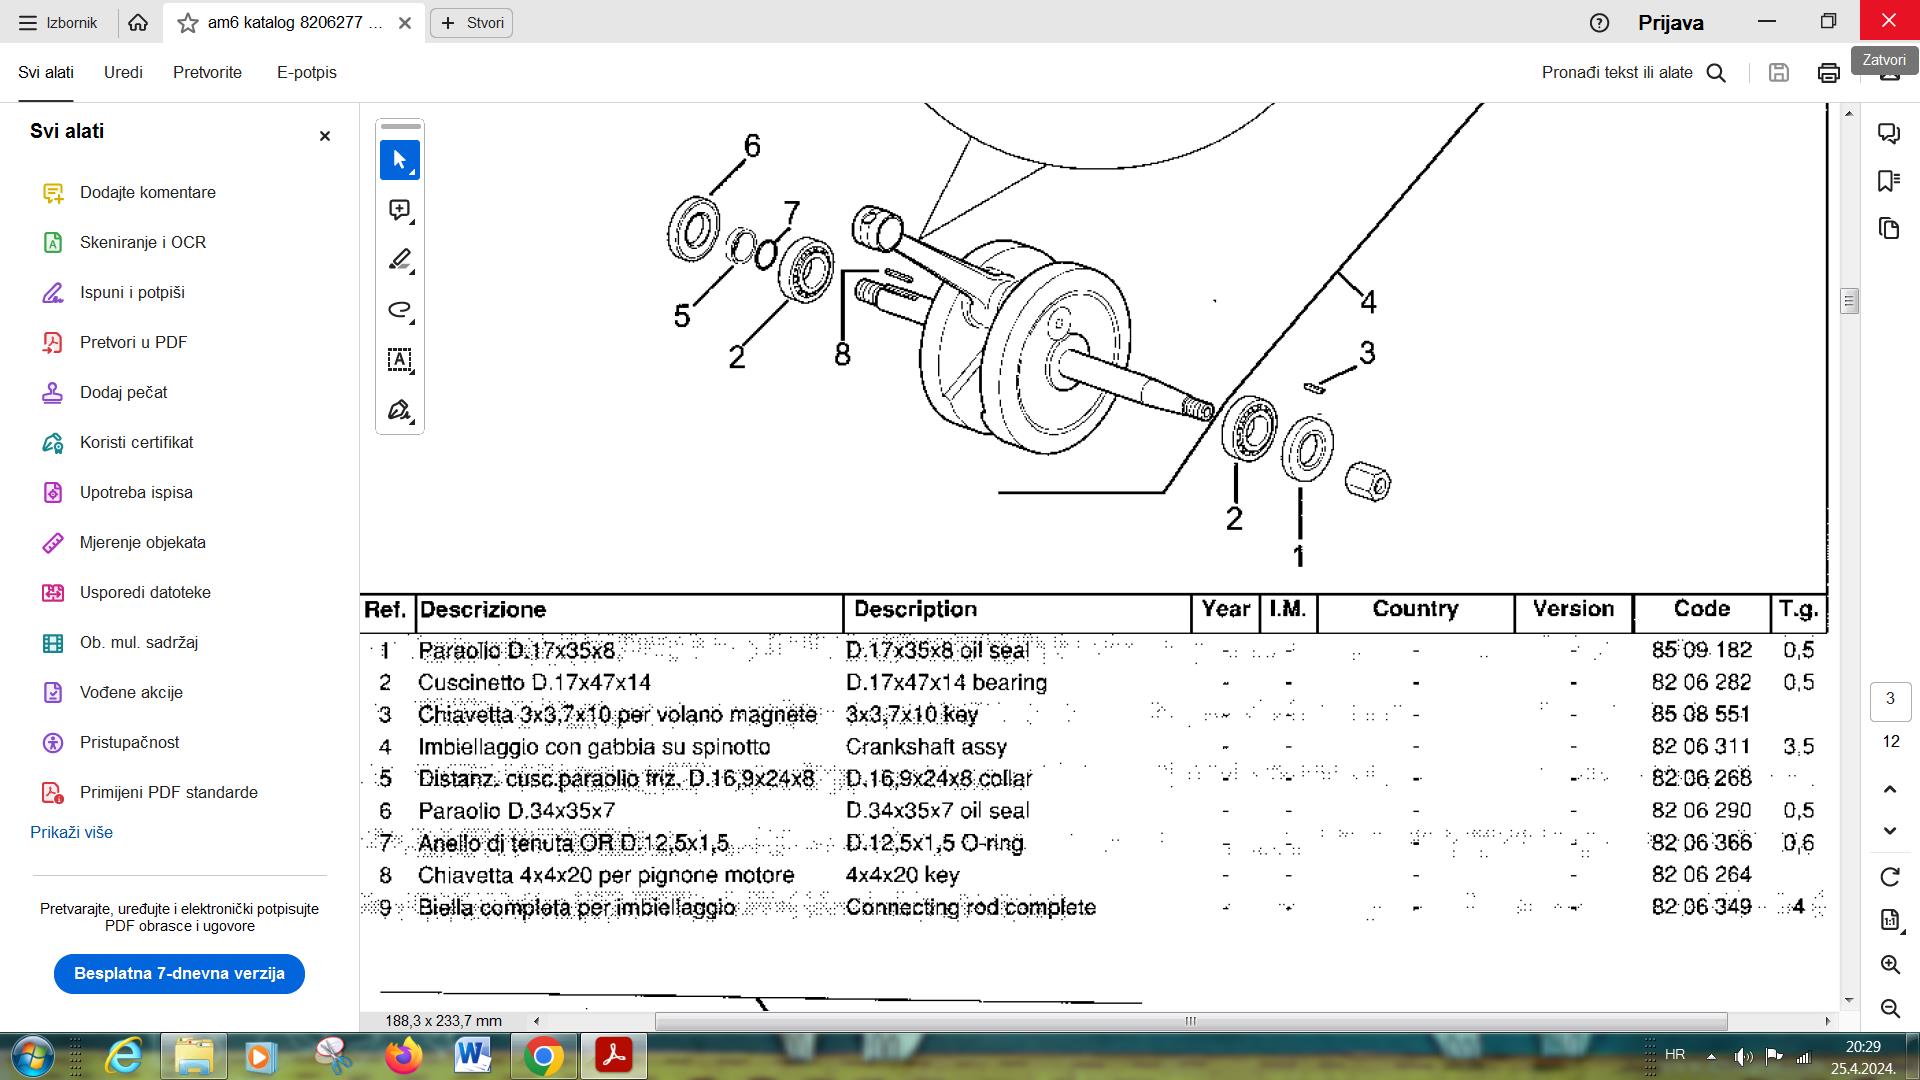
Task: Expand tools list with Prikaži više
Action: point(71,832)
